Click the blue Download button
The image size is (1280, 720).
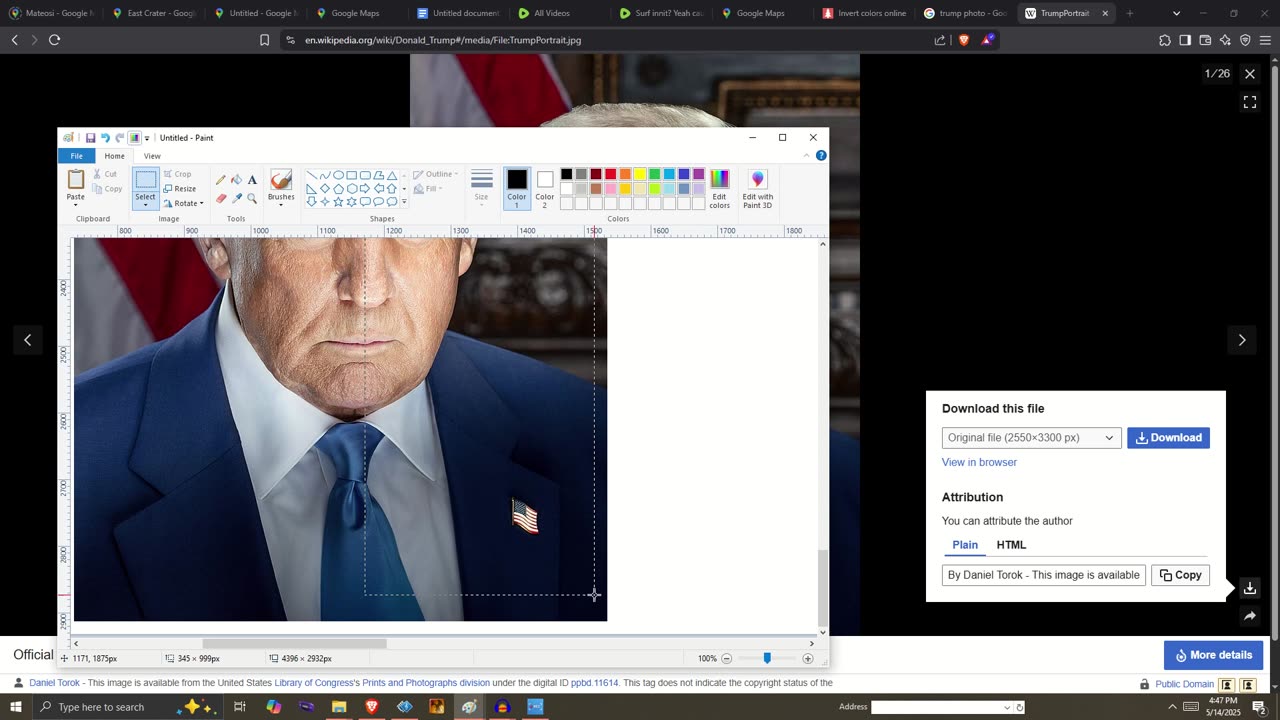(x=1168, y=438)
